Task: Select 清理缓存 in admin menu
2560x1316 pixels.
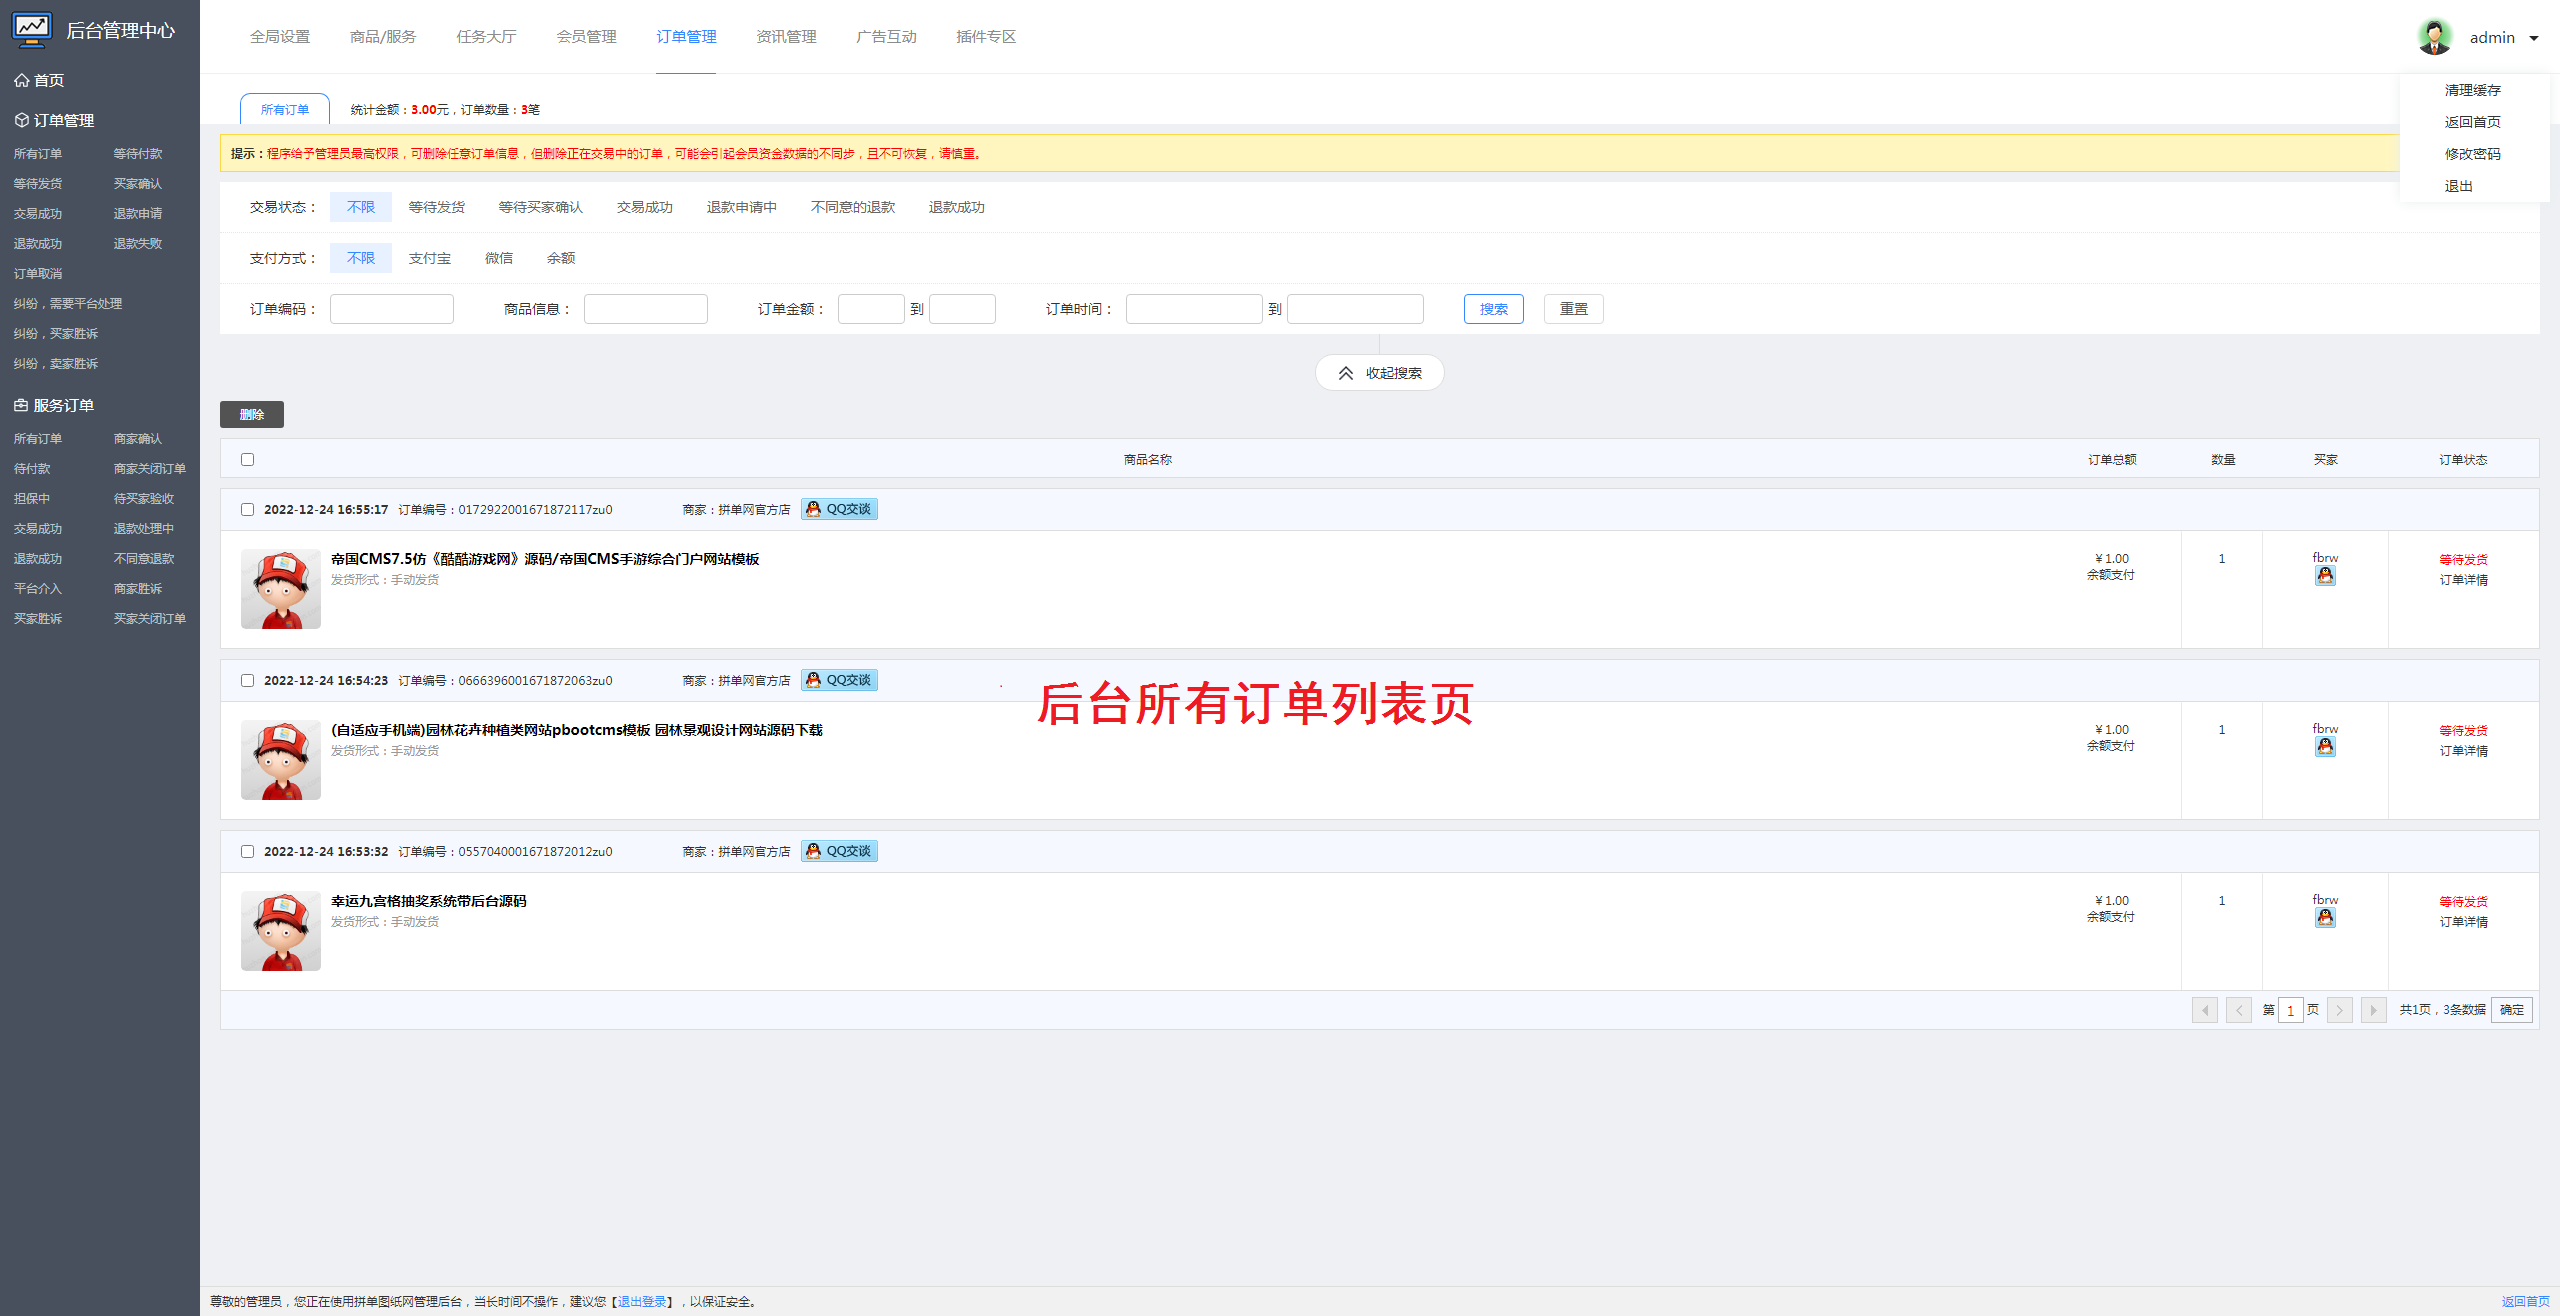Action: pos(2473,90)
